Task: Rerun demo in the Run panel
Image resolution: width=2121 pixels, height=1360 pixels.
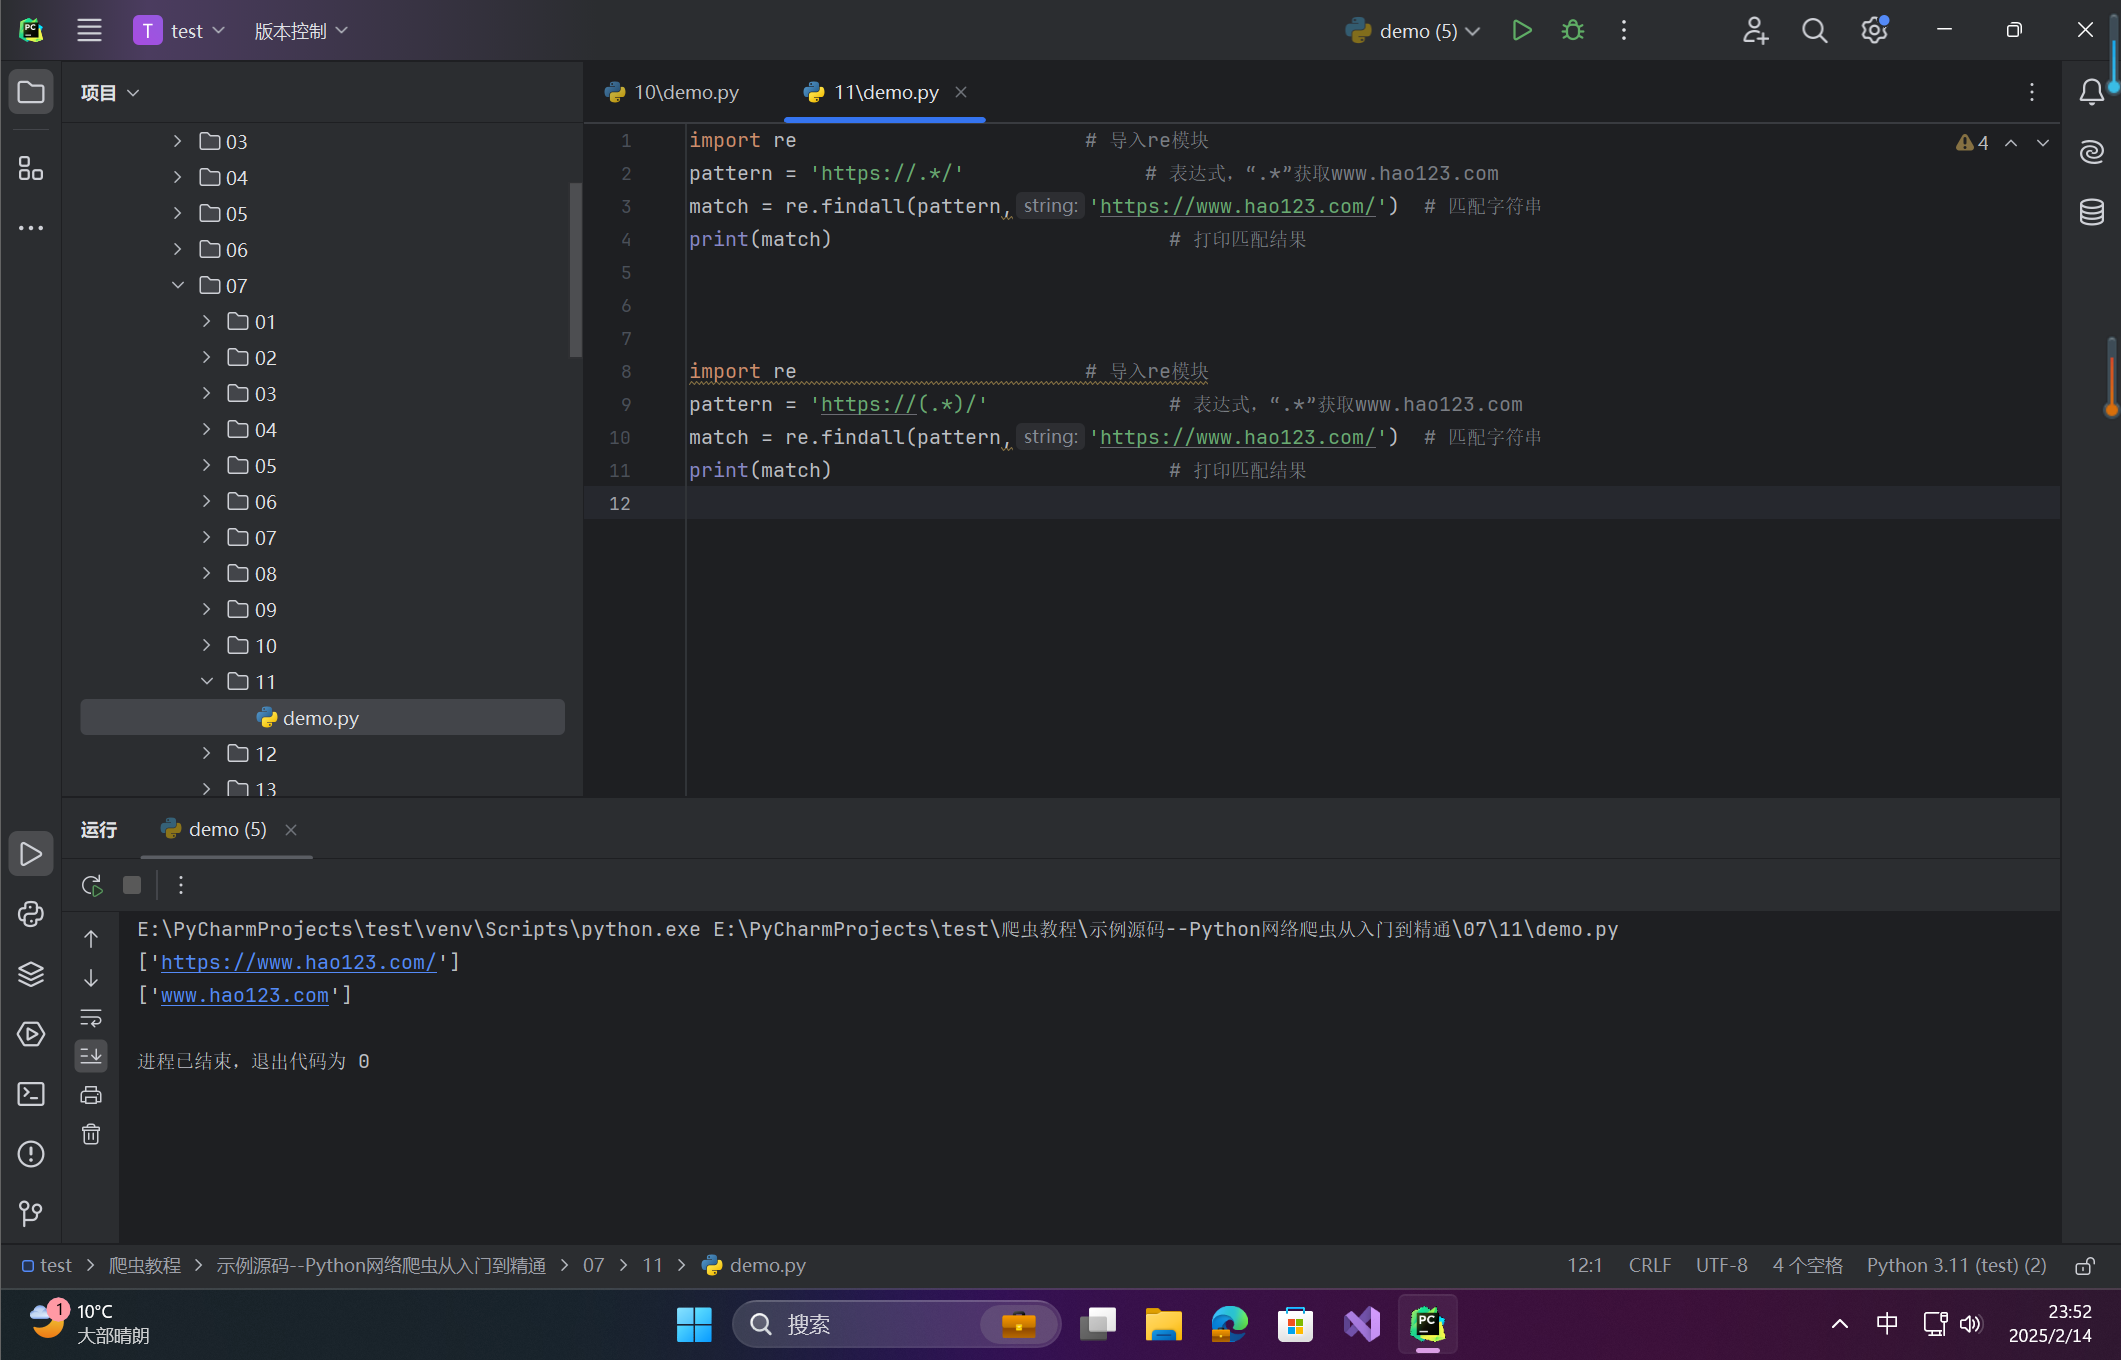Action: pyautogui.click(x=91, y=885)
